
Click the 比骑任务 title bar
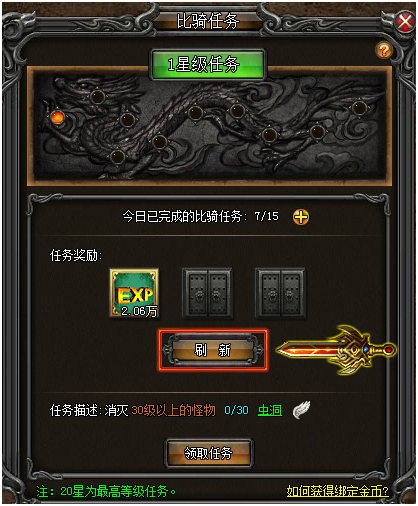208,21
